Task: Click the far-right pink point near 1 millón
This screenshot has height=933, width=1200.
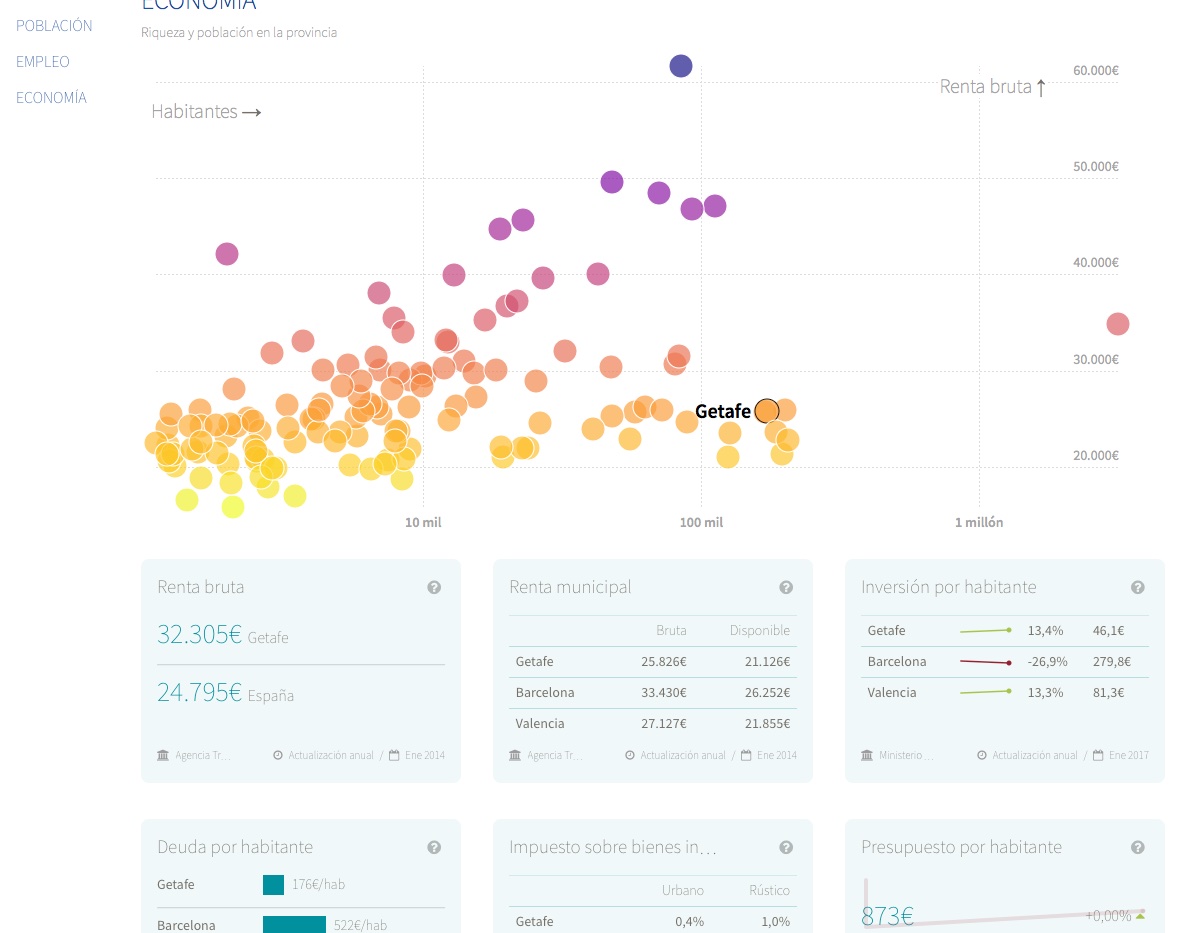Action: tap(1118, 324)
